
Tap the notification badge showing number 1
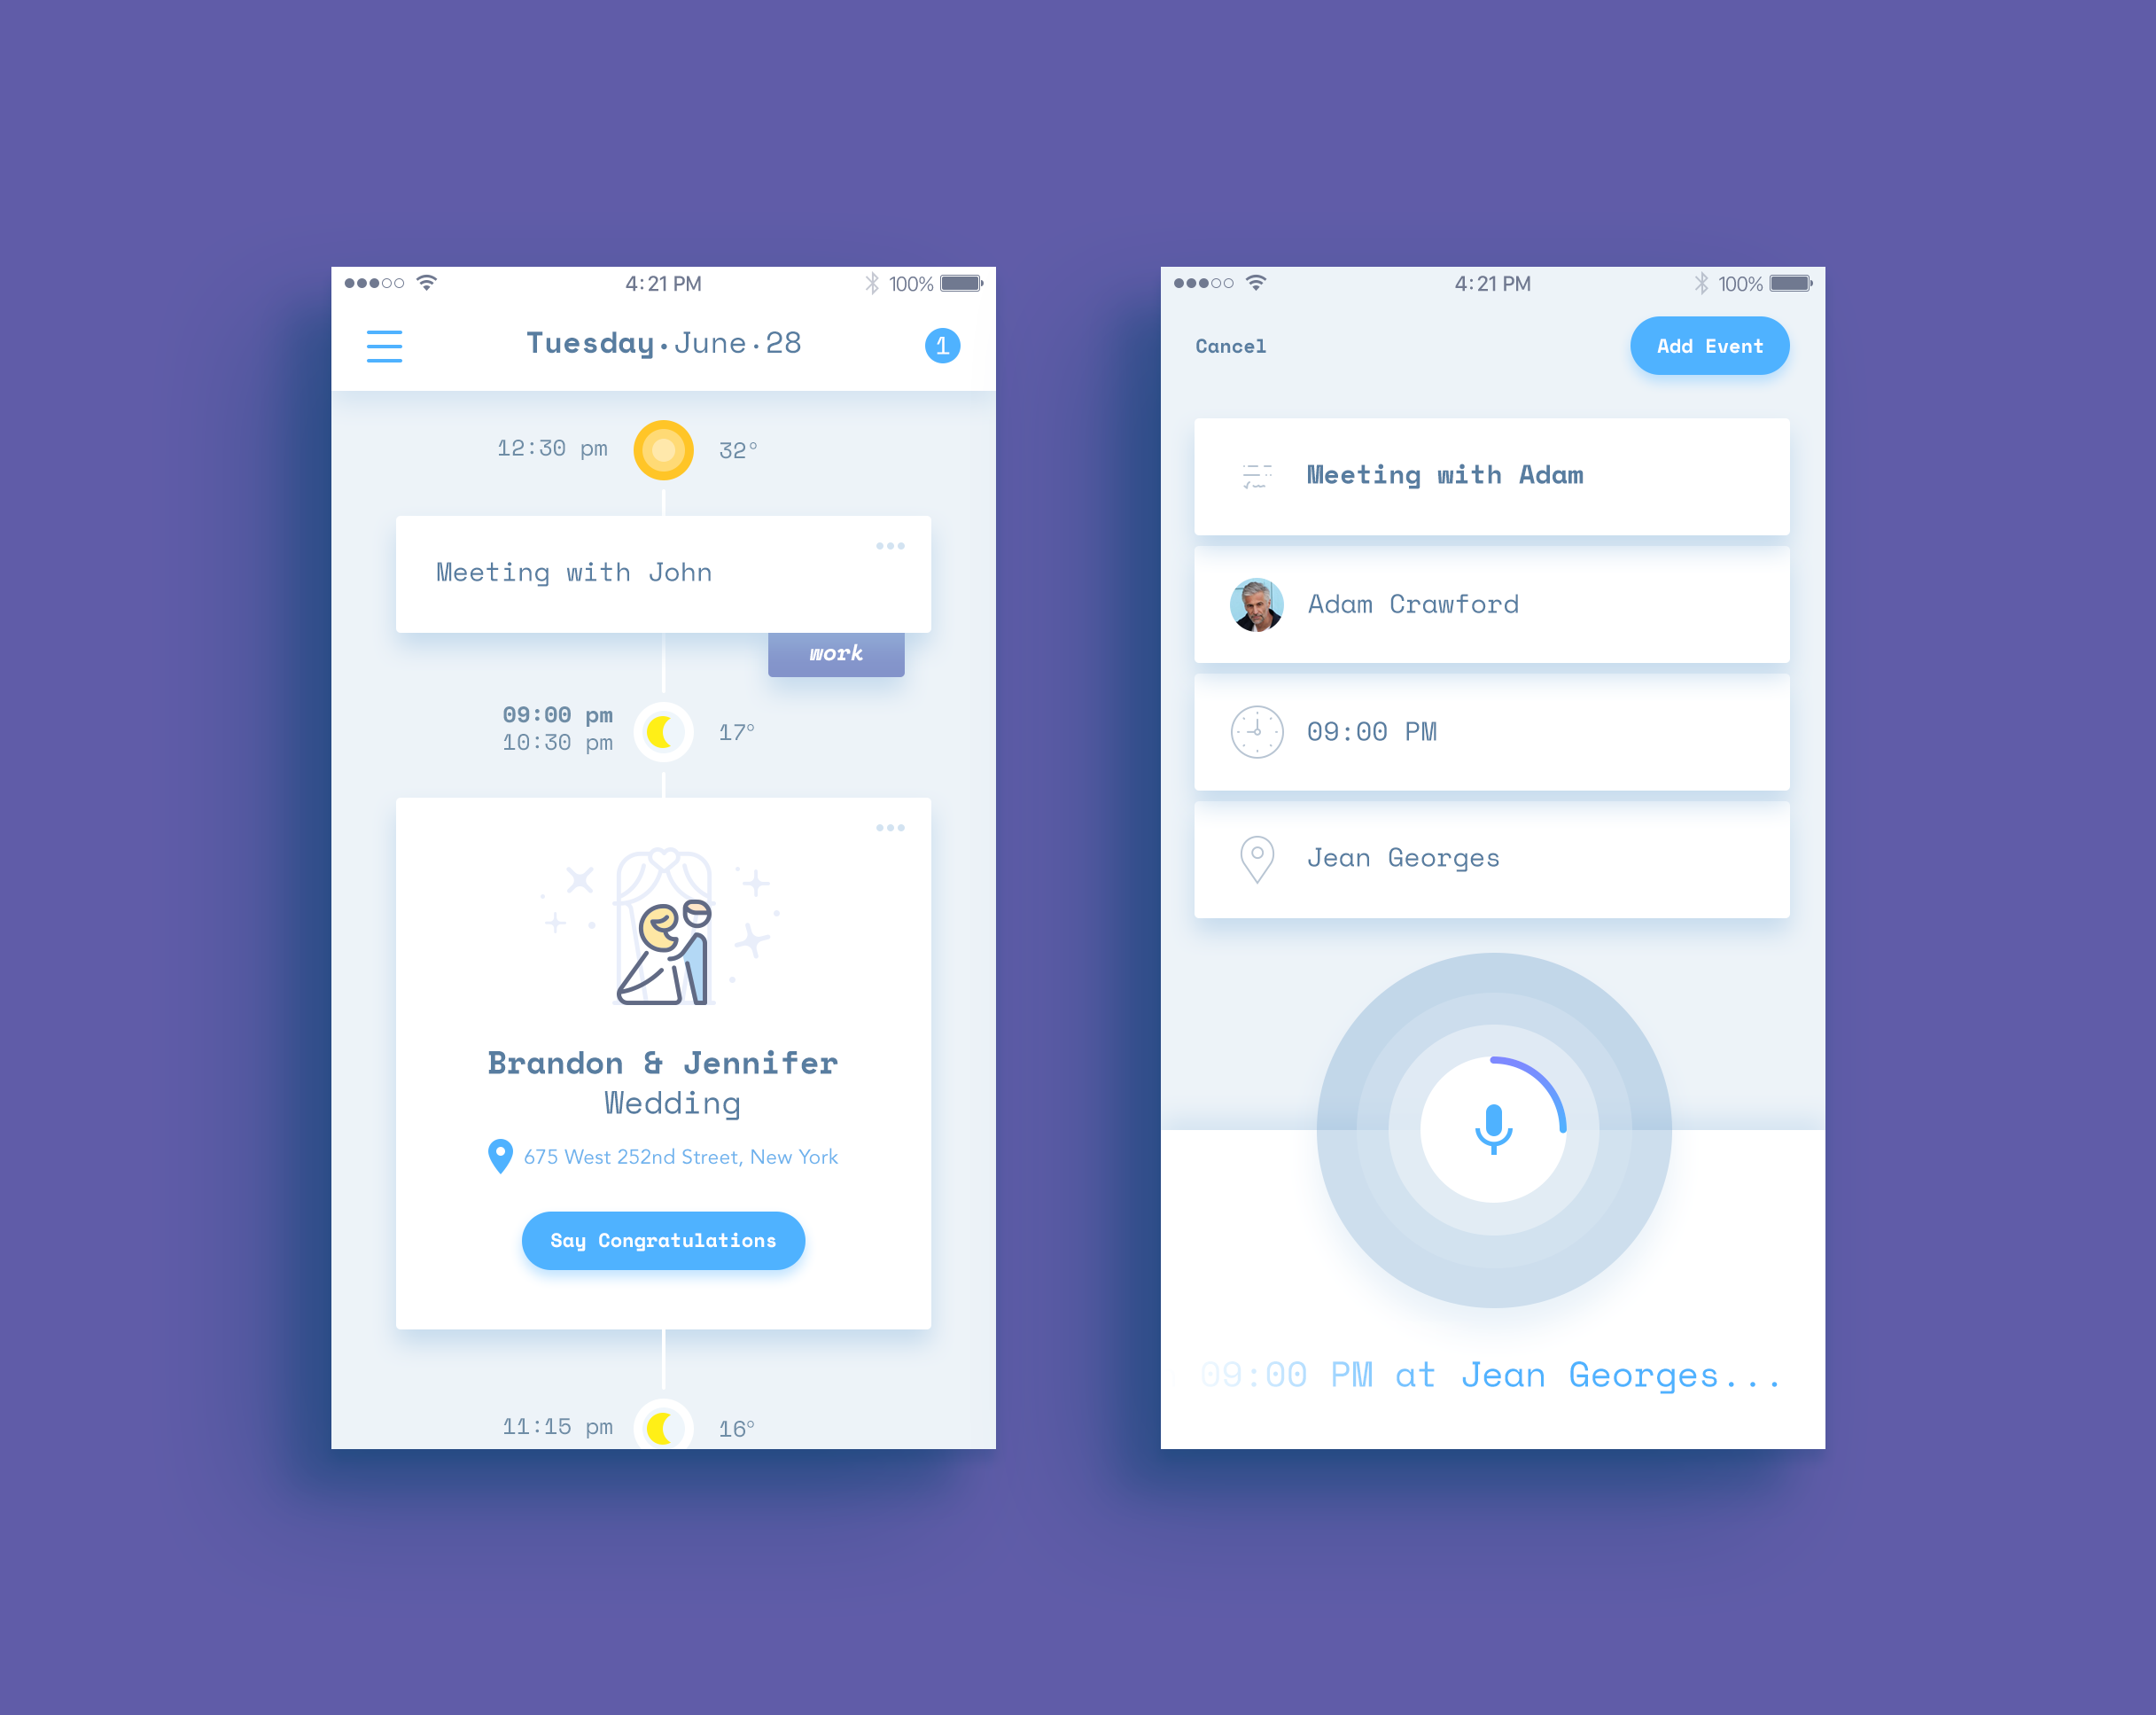[x=946, y=345]
